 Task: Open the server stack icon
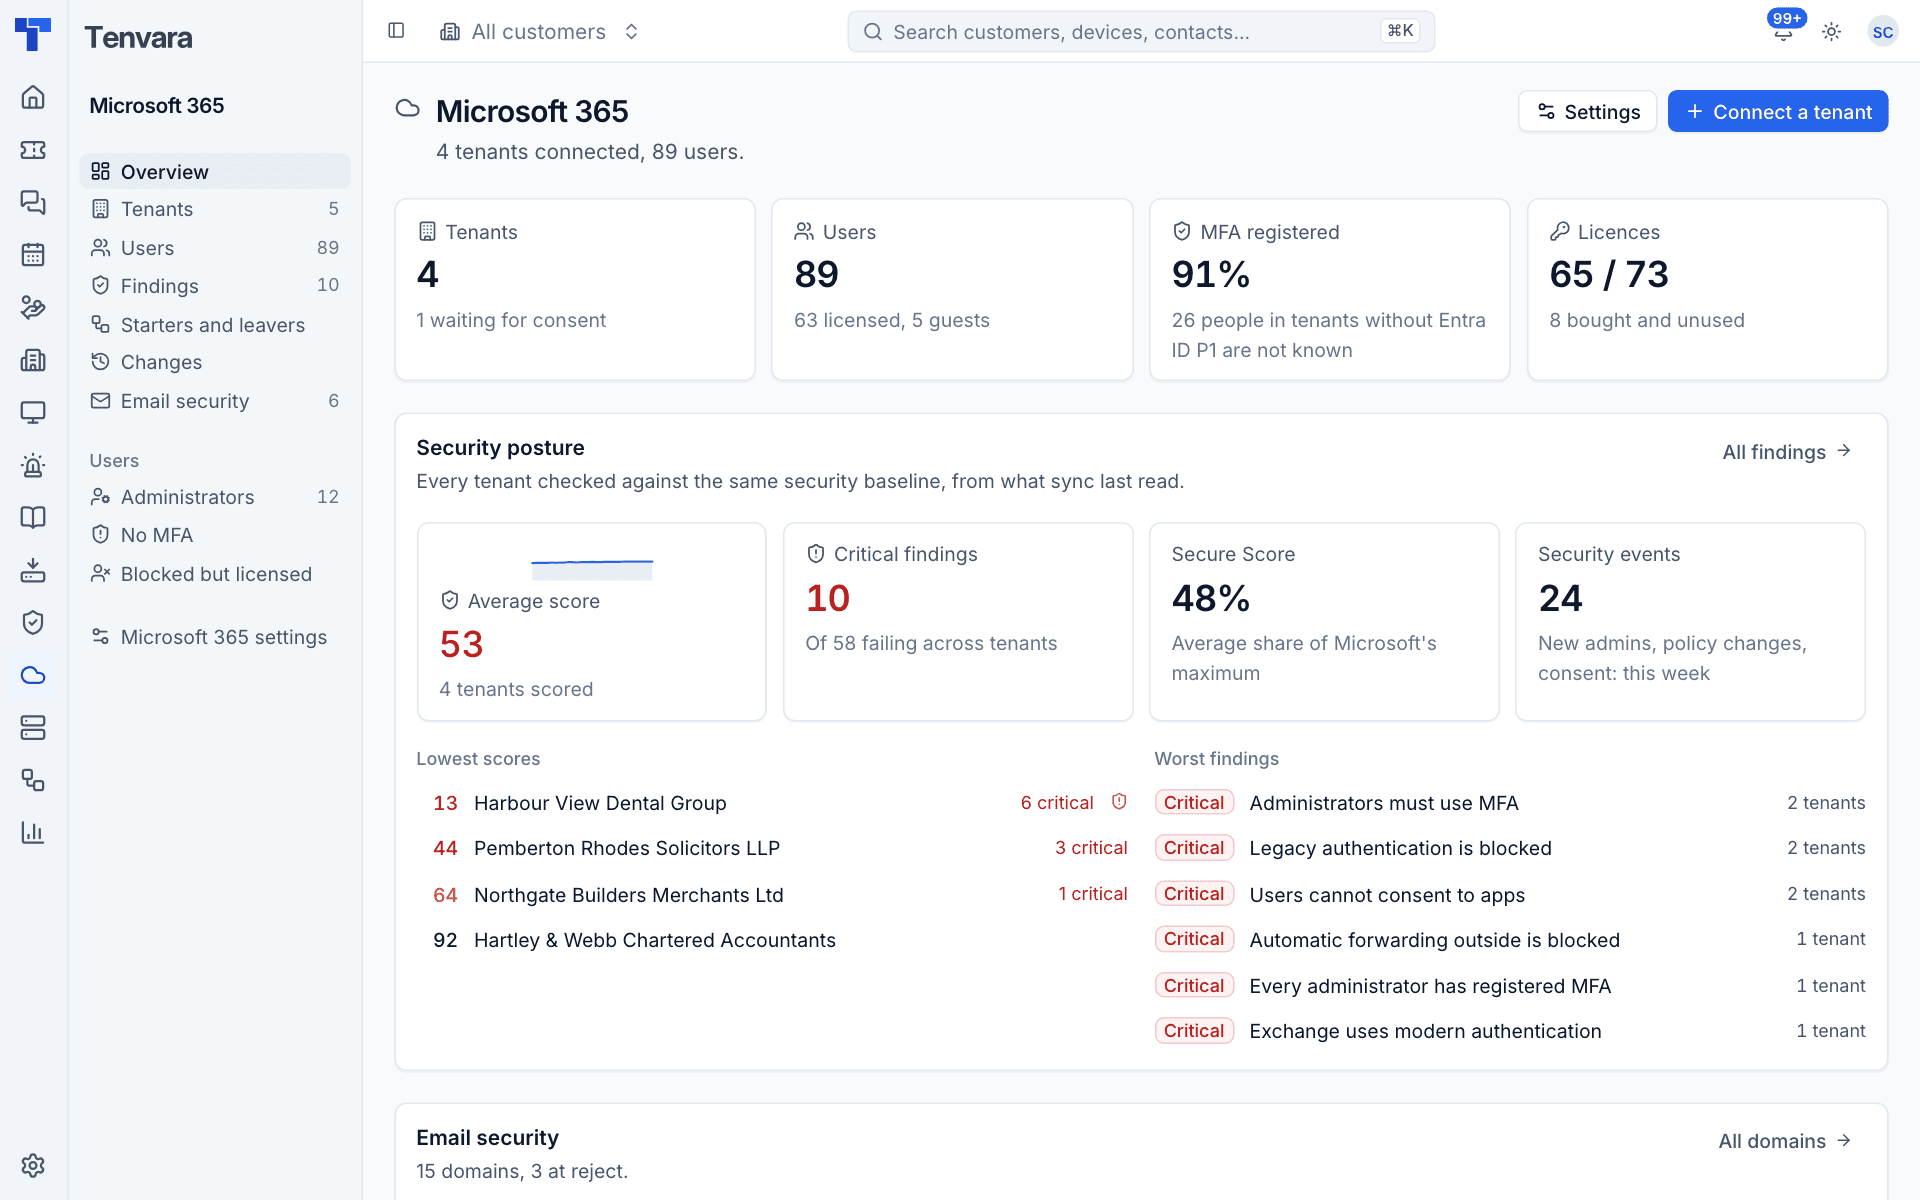[33, 727]
